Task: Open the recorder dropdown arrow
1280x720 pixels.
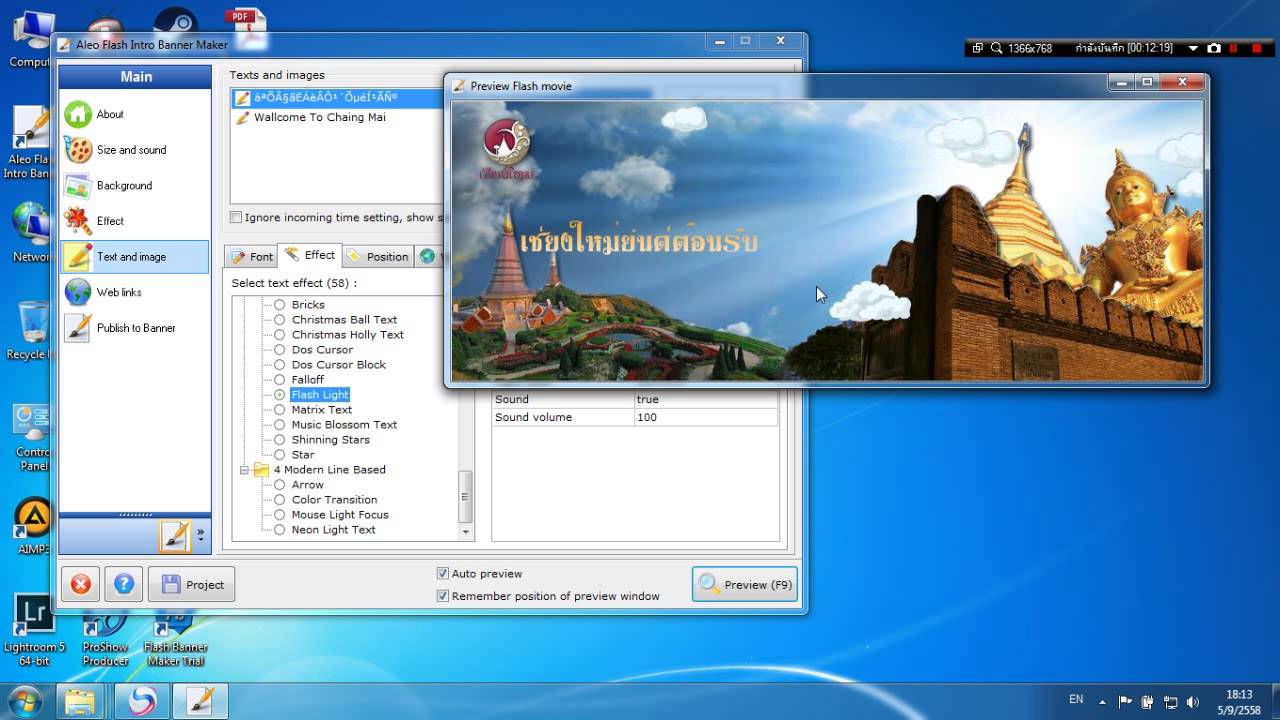Action: pos(1193,48)
